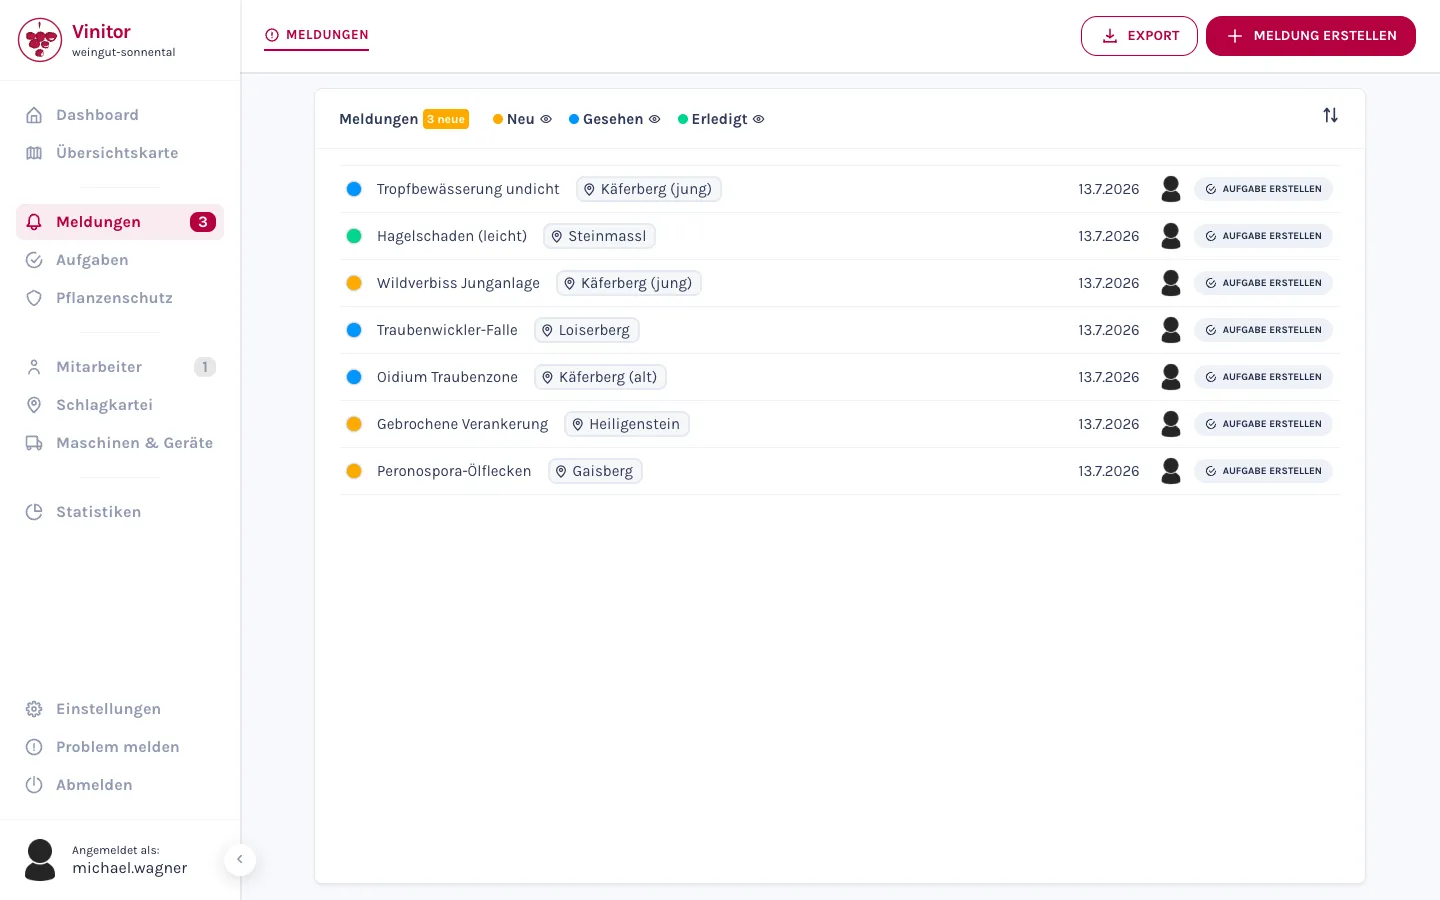Click reporter avatar on Wildverbiss Junganlage row

[x=1171, y=283]
